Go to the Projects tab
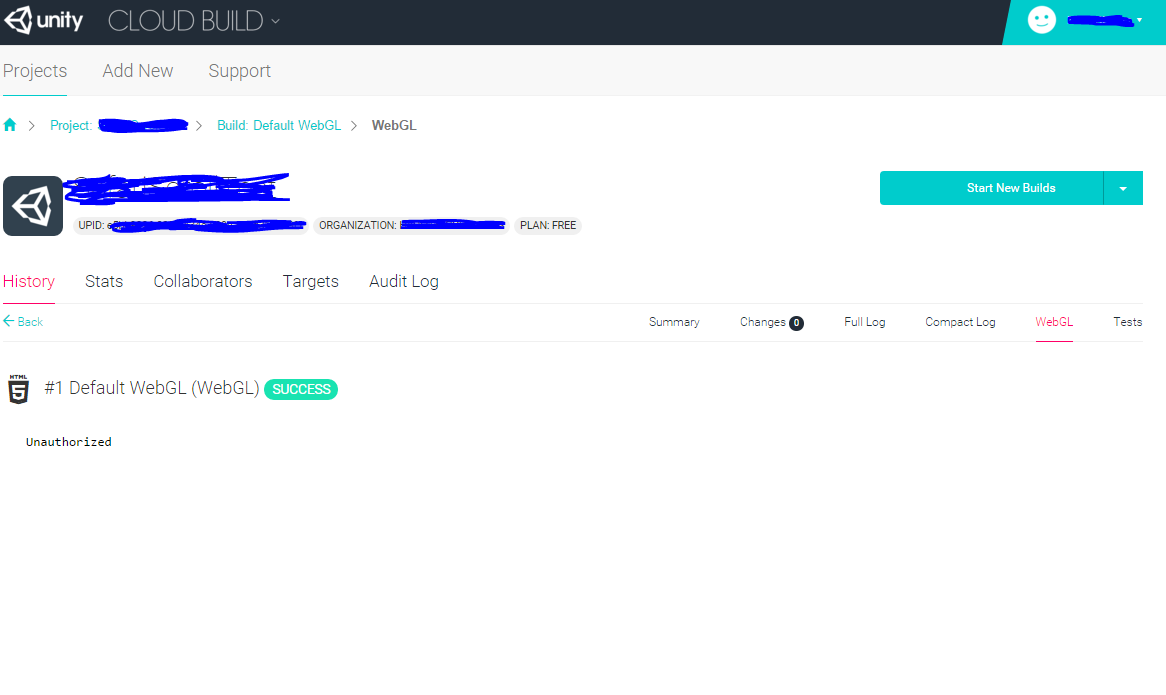The height and width of the screenshot is (695, 1166). coord(35,71)
